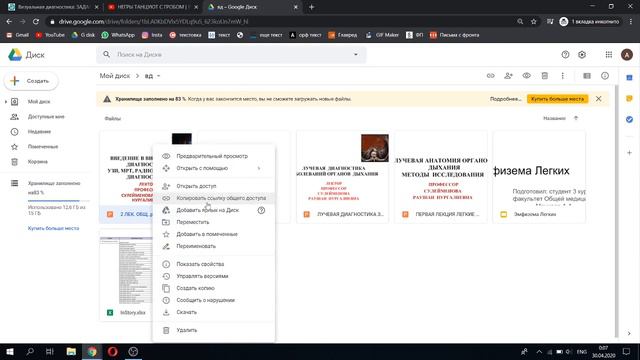Open Доступные мне in the sidebar
Screen dimensions: 640x360
[x=46, y=117]
